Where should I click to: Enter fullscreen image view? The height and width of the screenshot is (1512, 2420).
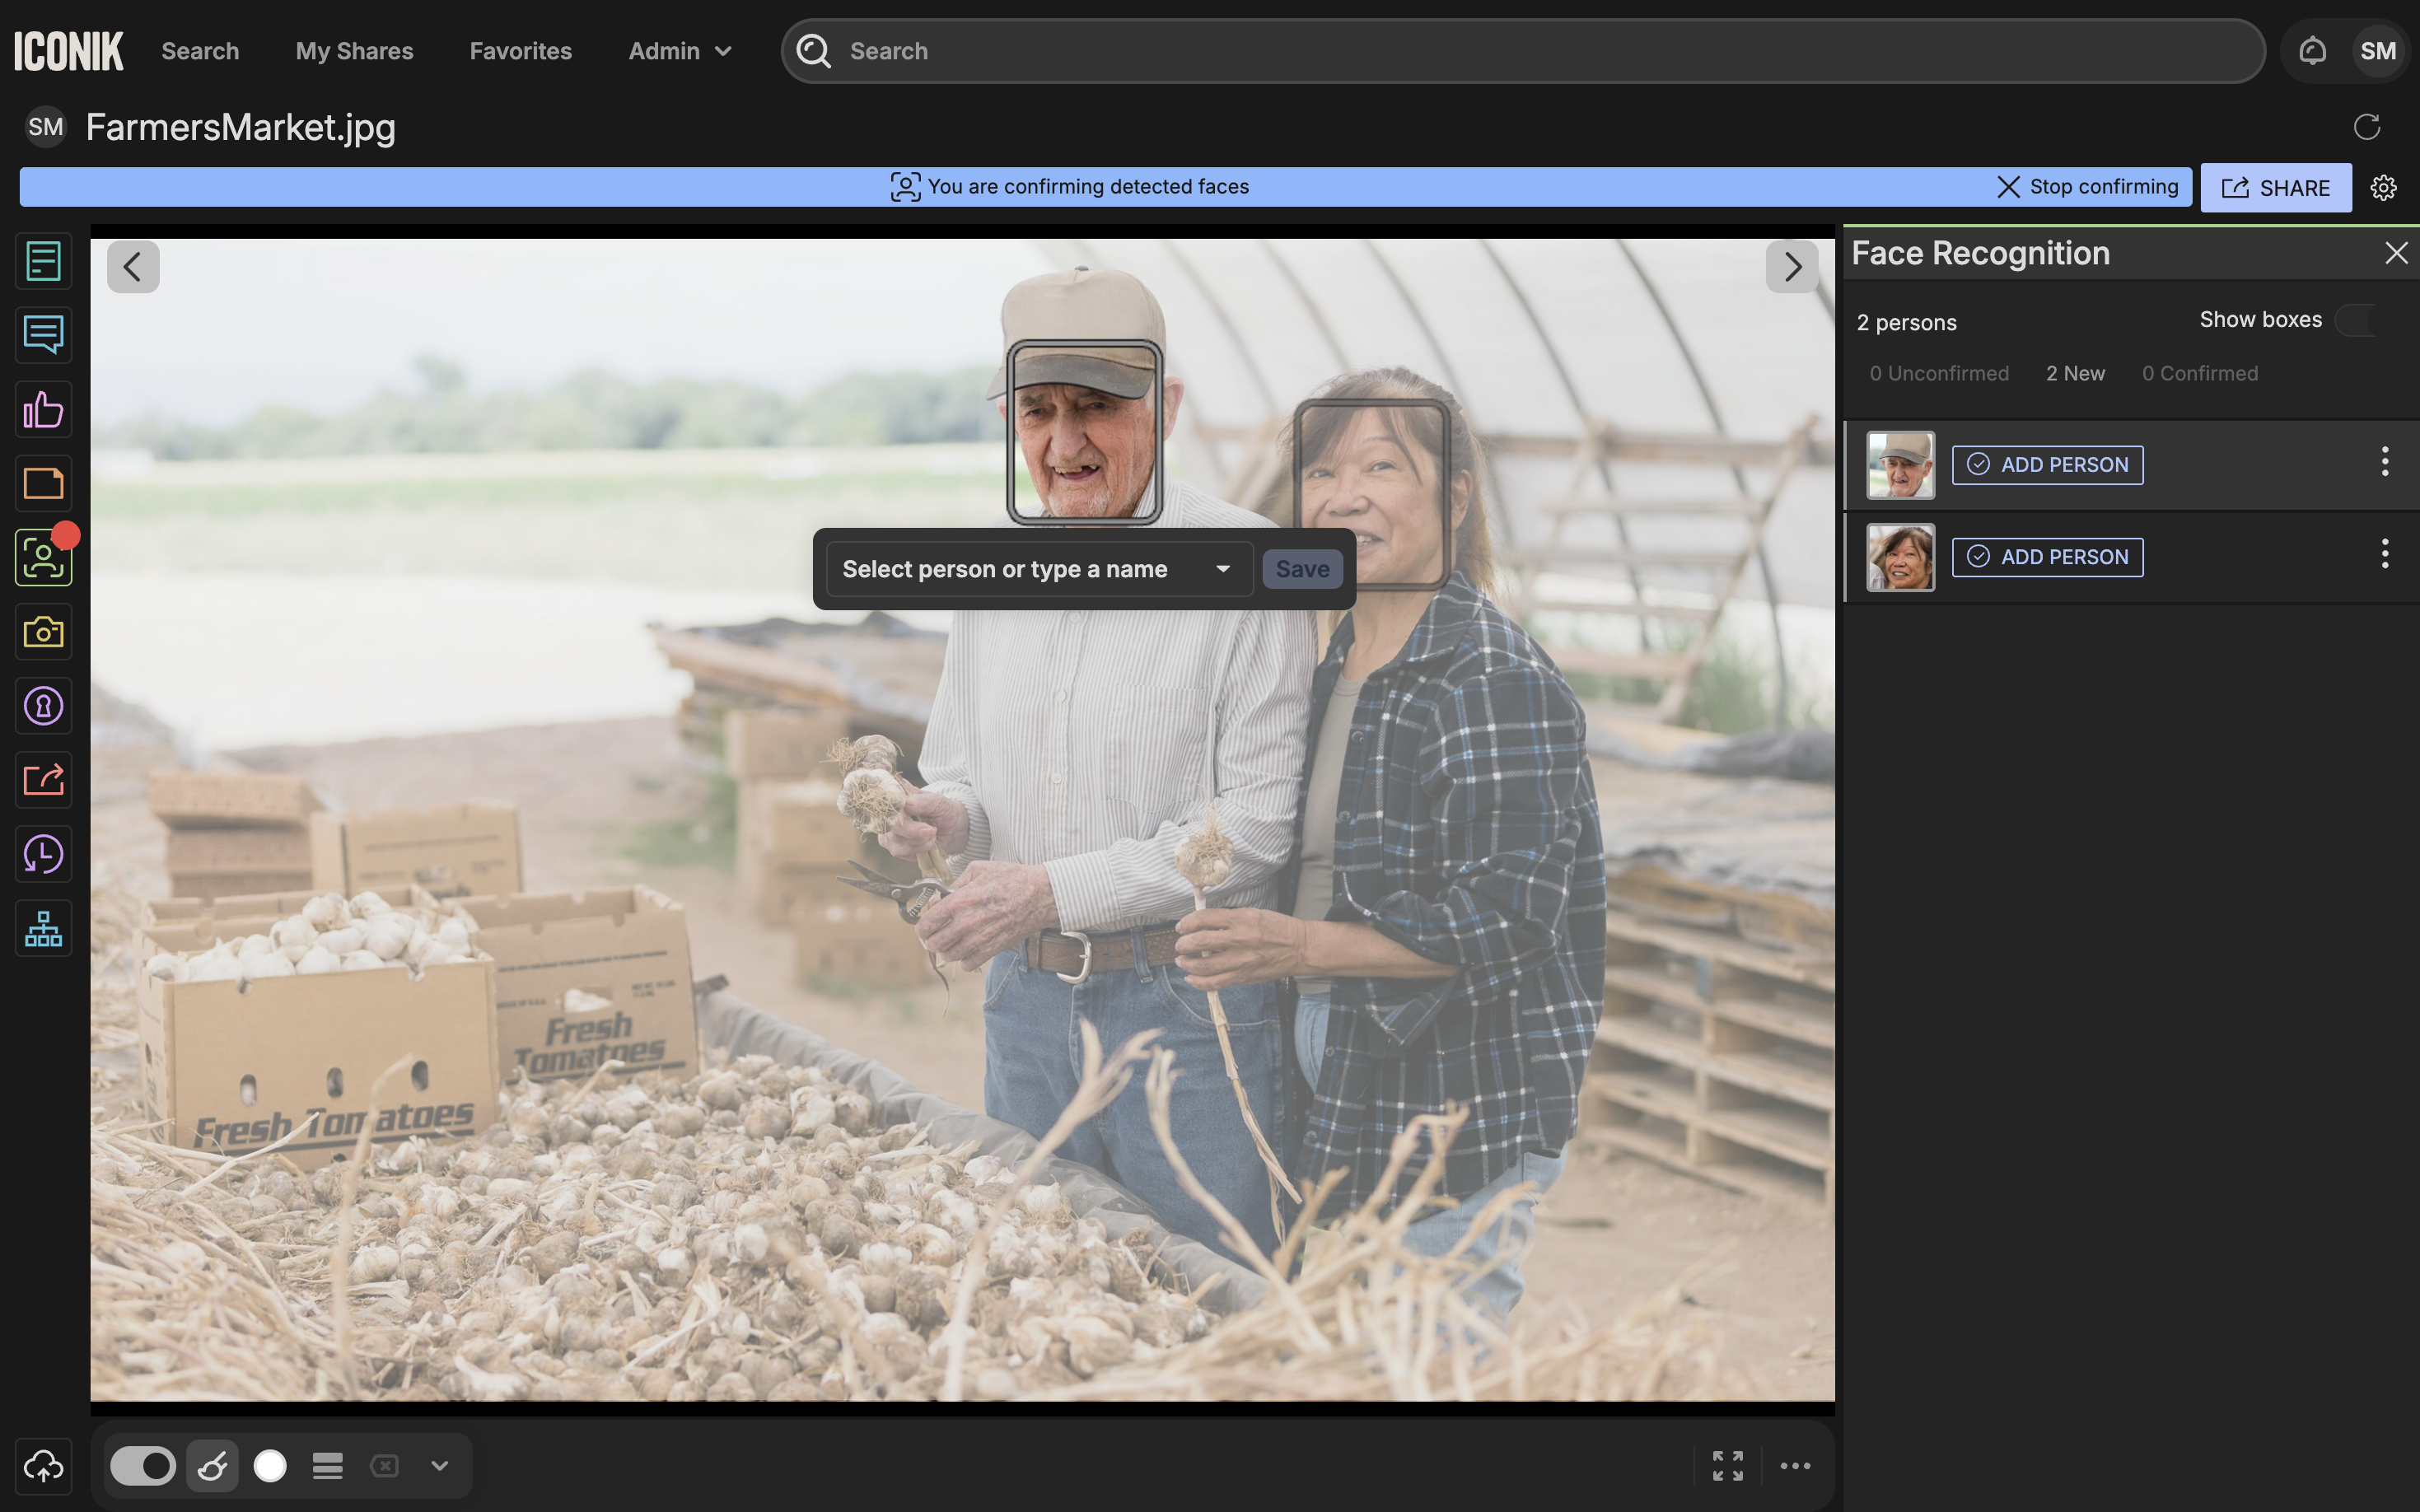click(x=1727, y=1466)
